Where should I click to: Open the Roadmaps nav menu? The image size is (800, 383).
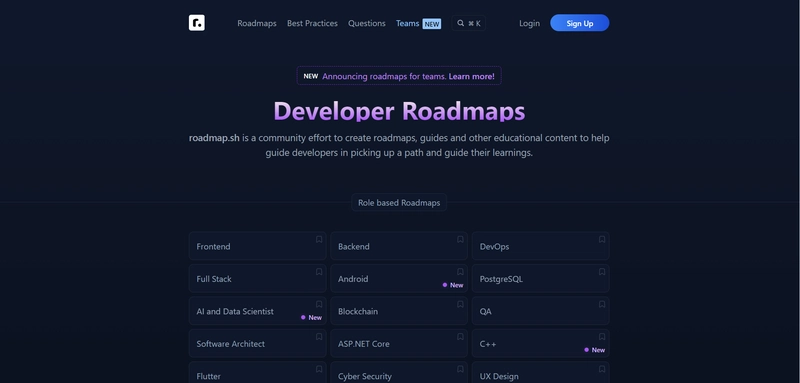tap(257, 23)
